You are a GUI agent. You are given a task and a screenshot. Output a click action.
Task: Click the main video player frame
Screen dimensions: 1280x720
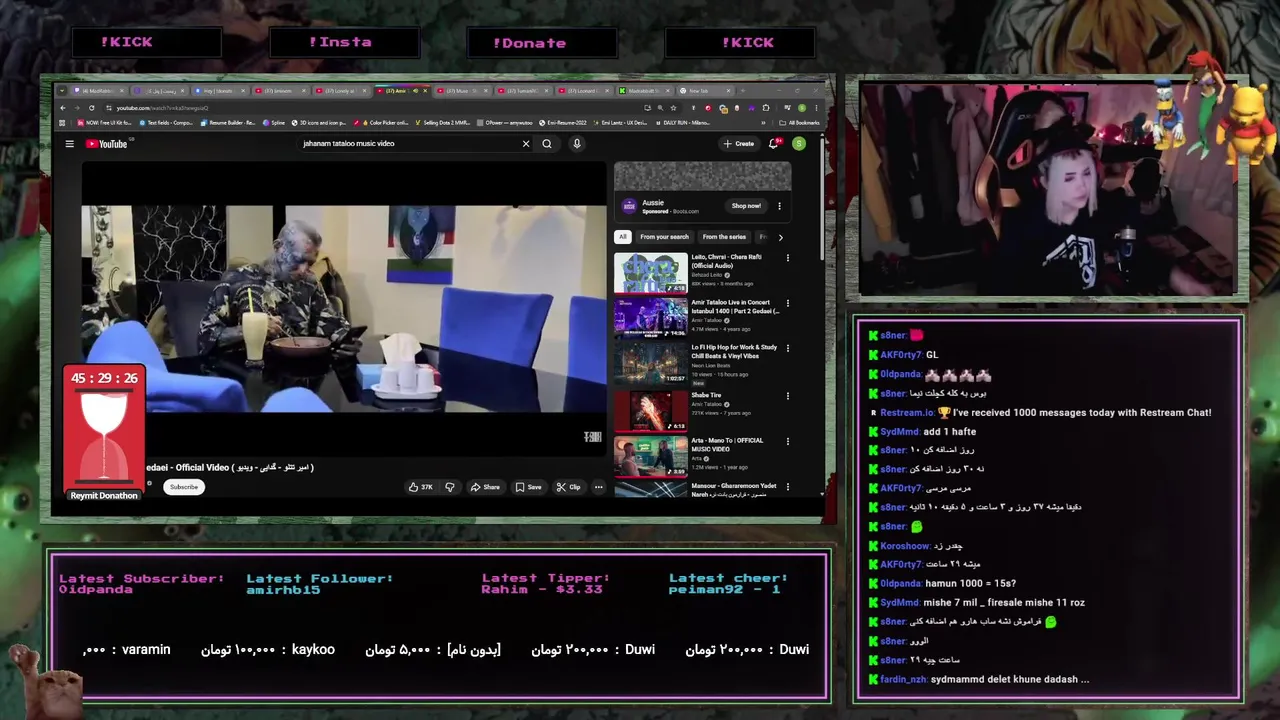click(x=344, y=308)
